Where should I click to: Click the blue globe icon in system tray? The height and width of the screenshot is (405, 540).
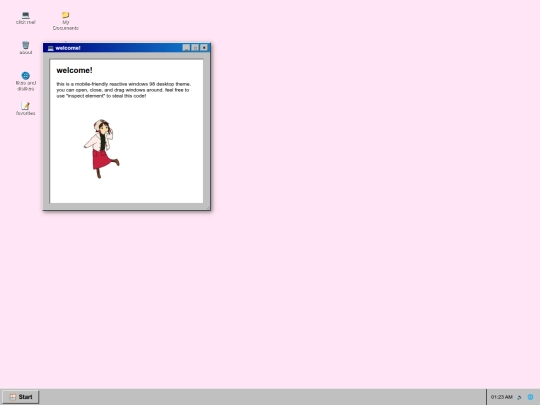(x=531, y=397)
